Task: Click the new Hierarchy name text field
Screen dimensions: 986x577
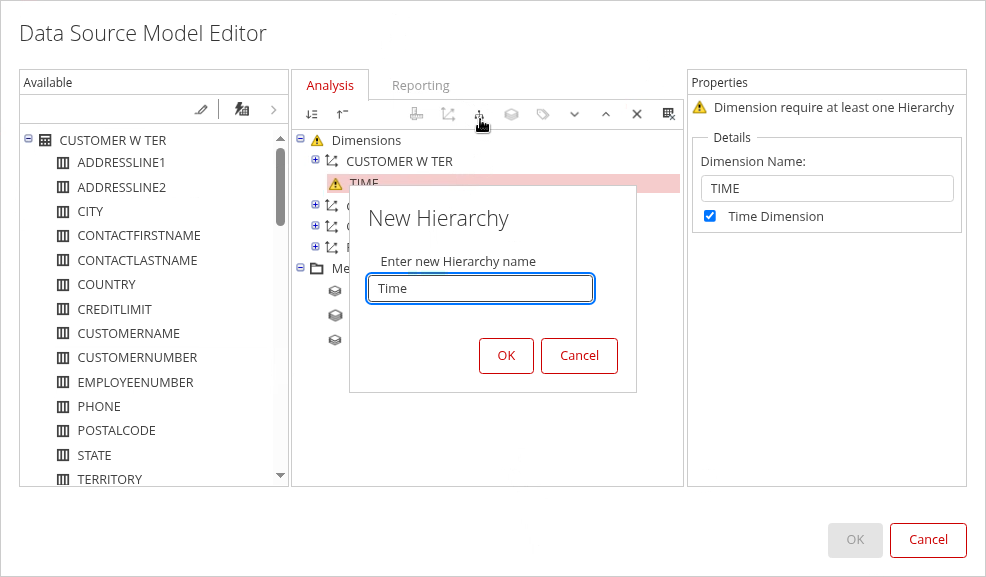Action: [x=480, y=289]
